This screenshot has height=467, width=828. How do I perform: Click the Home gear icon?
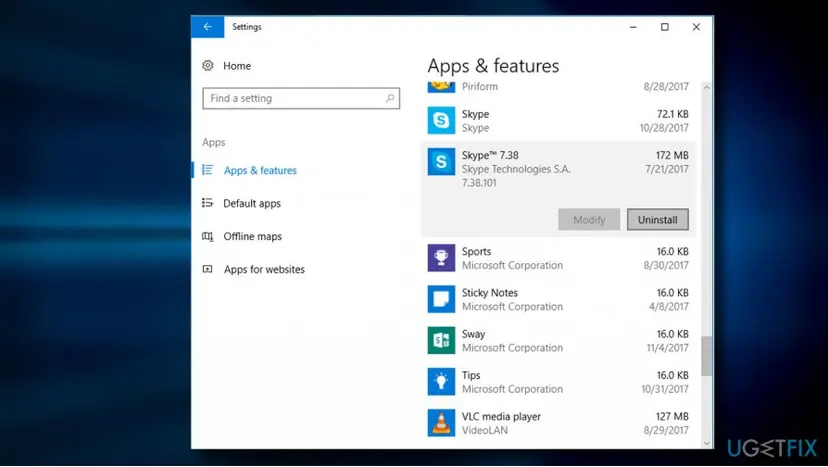[208, 66]
